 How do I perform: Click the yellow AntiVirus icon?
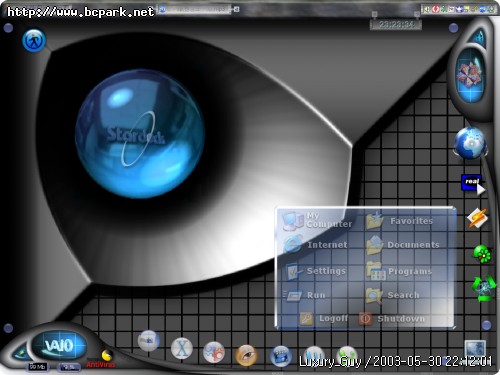click(106, 356)
